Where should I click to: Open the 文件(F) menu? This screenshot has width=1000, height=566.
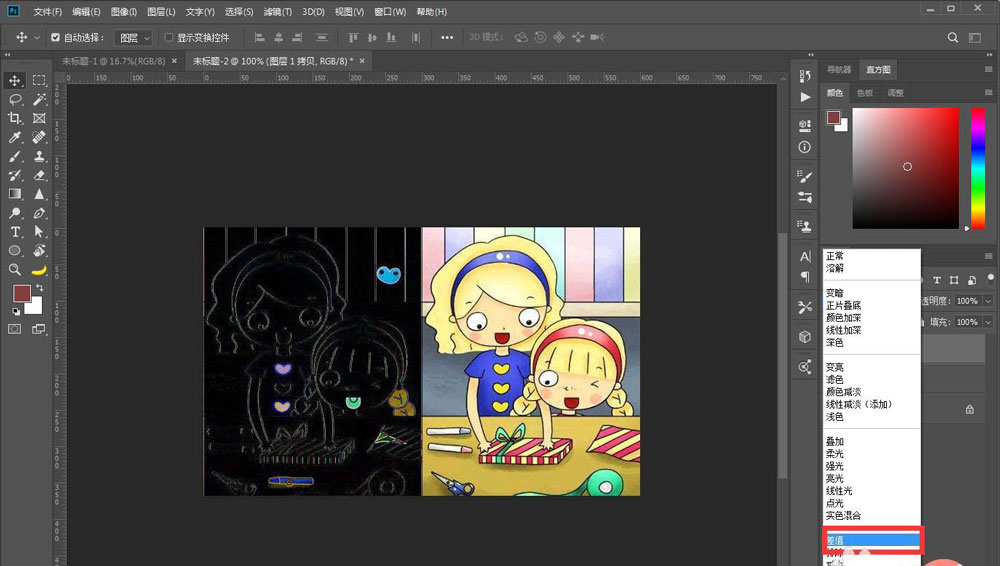click(x=48, y=11)
